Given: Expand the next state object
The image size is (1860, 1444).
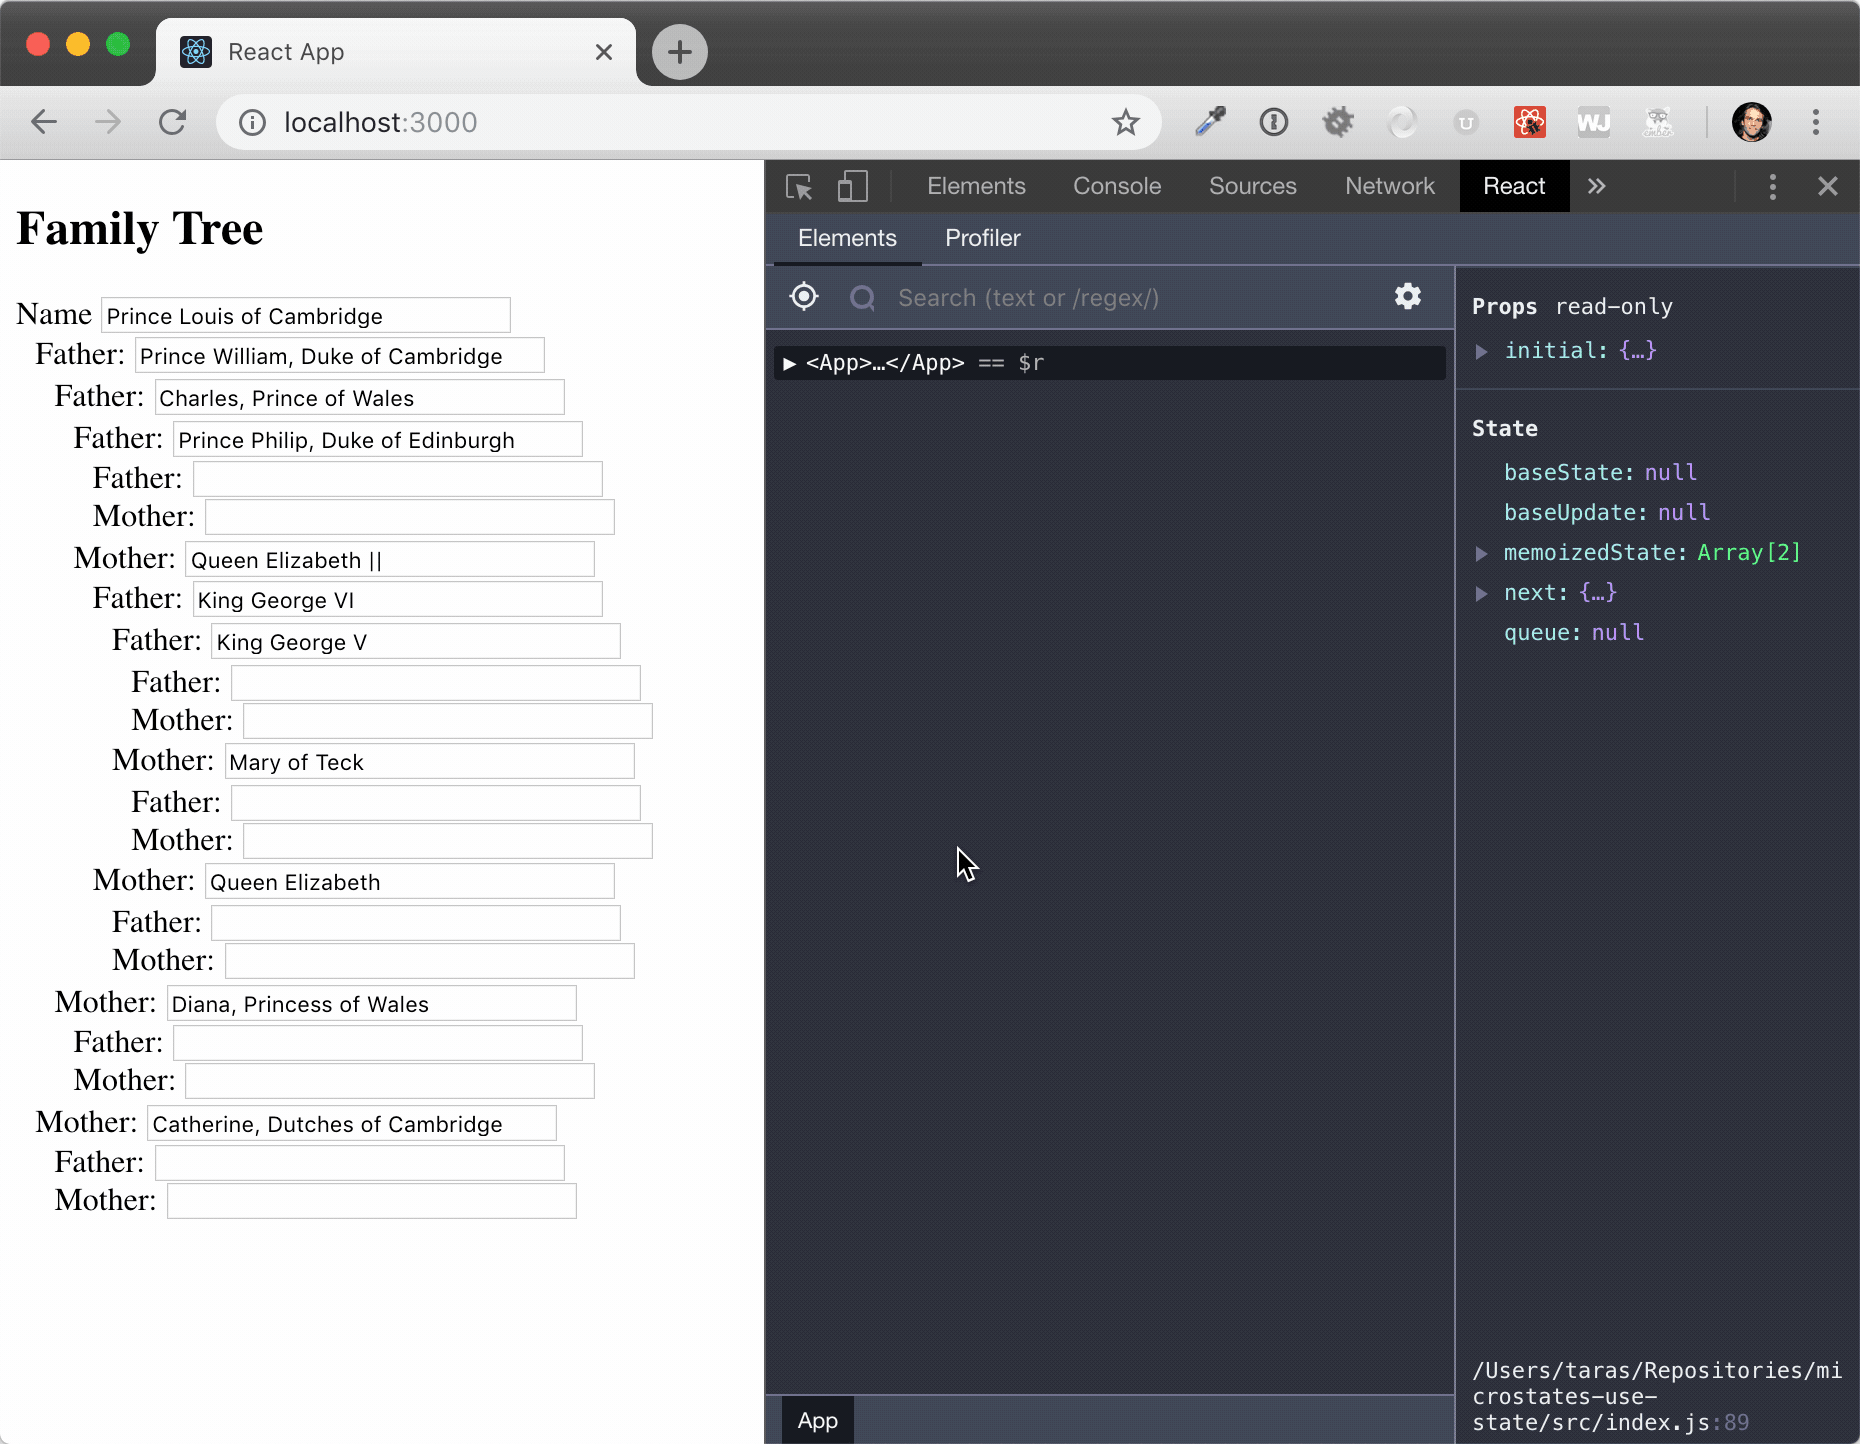Looking at the screenshot, I should coord(1482,592).
